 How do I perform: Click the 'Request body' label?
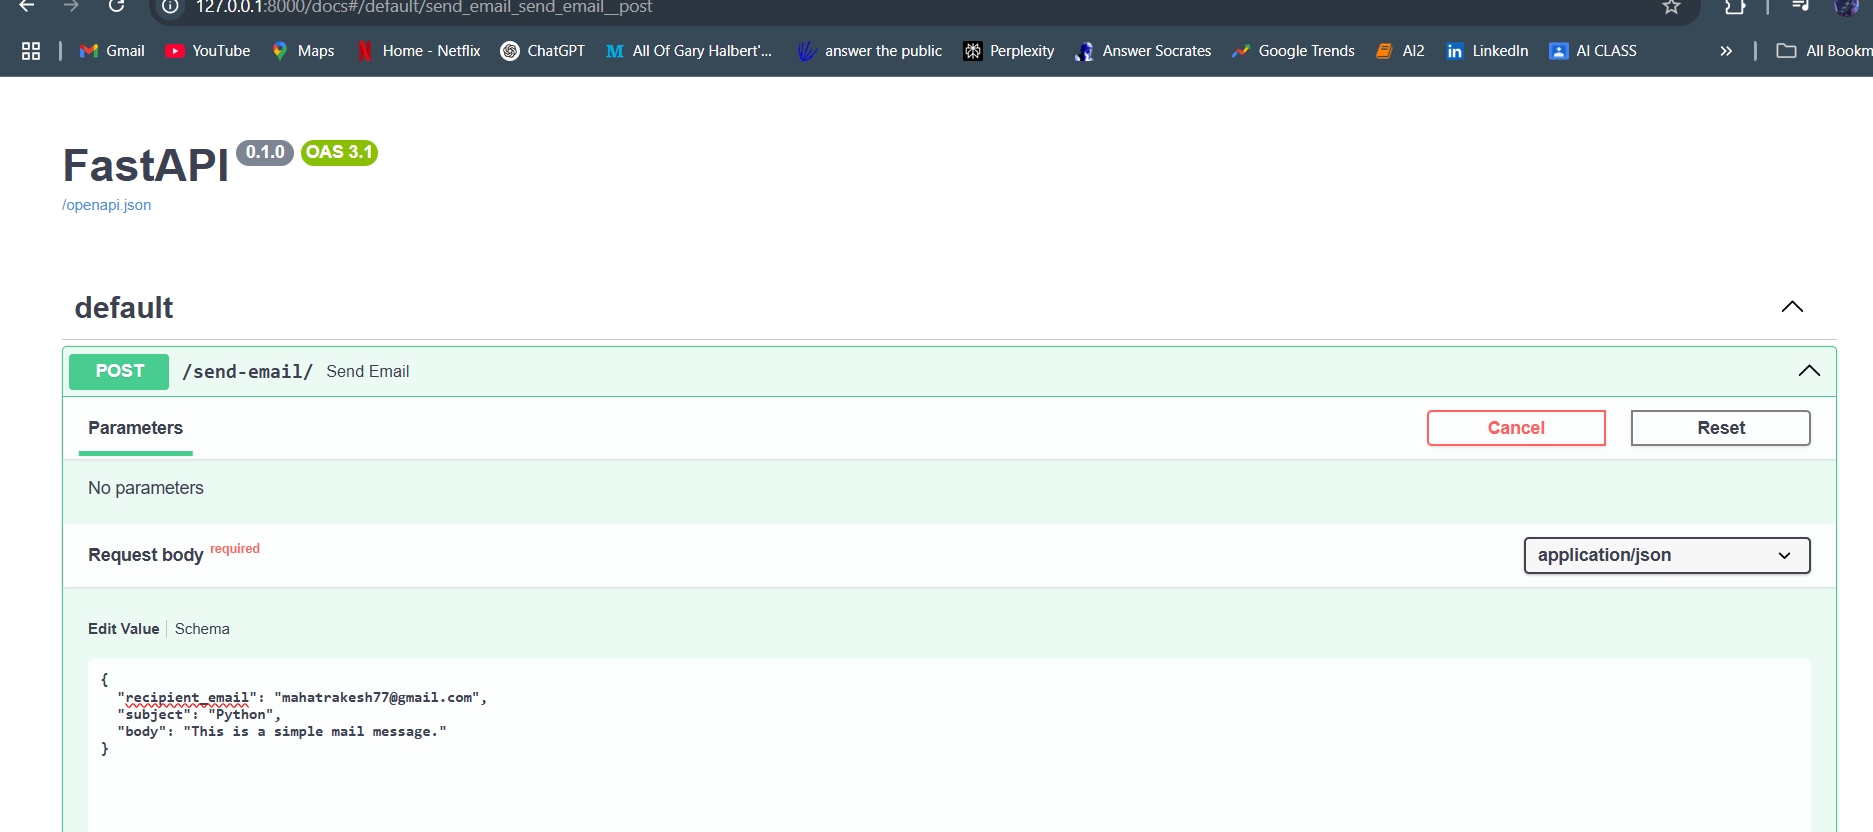(146, 555)
